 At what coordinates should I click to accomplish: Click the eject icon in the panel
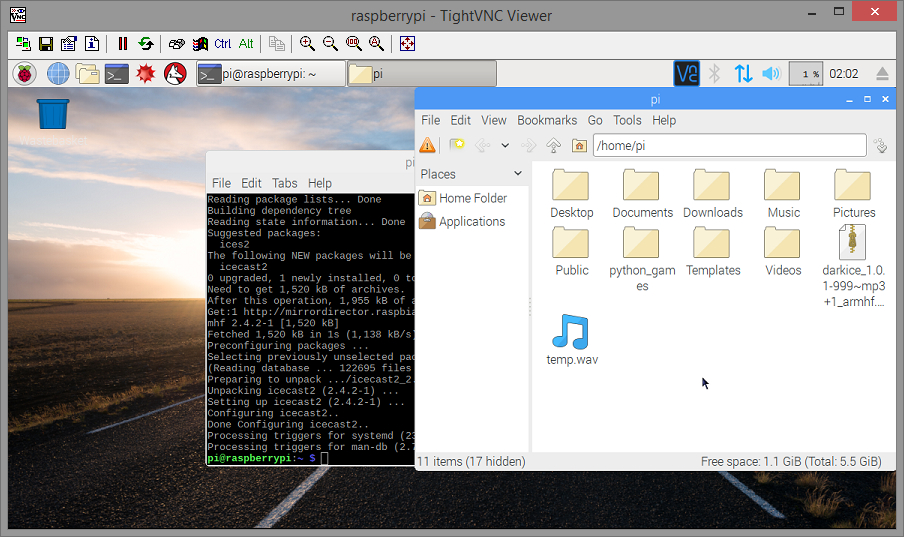(x=882, y=74)
